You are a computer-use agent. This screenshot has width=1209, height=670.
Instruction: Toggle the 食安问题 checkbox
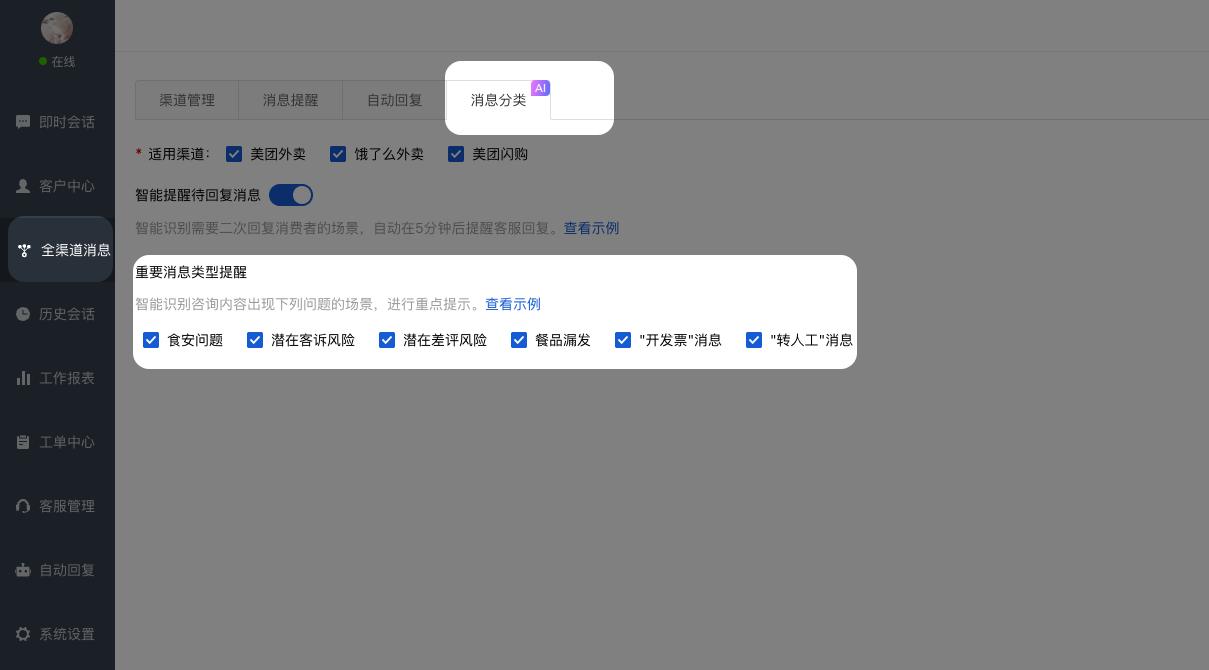pyautogui.click(x=151, y=340)
